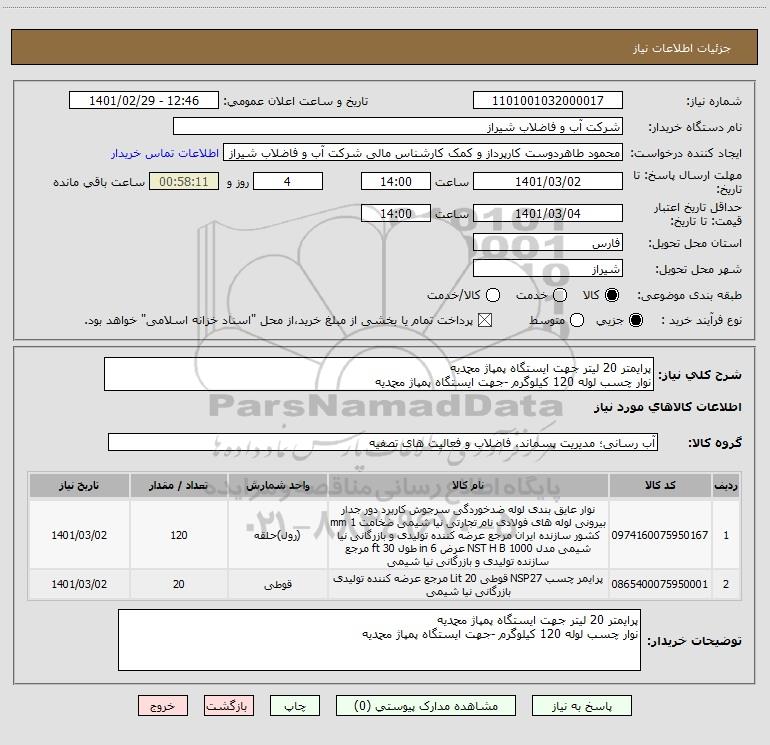
Task: Click unit cell قوطی
Action: [x=277, y=584]
